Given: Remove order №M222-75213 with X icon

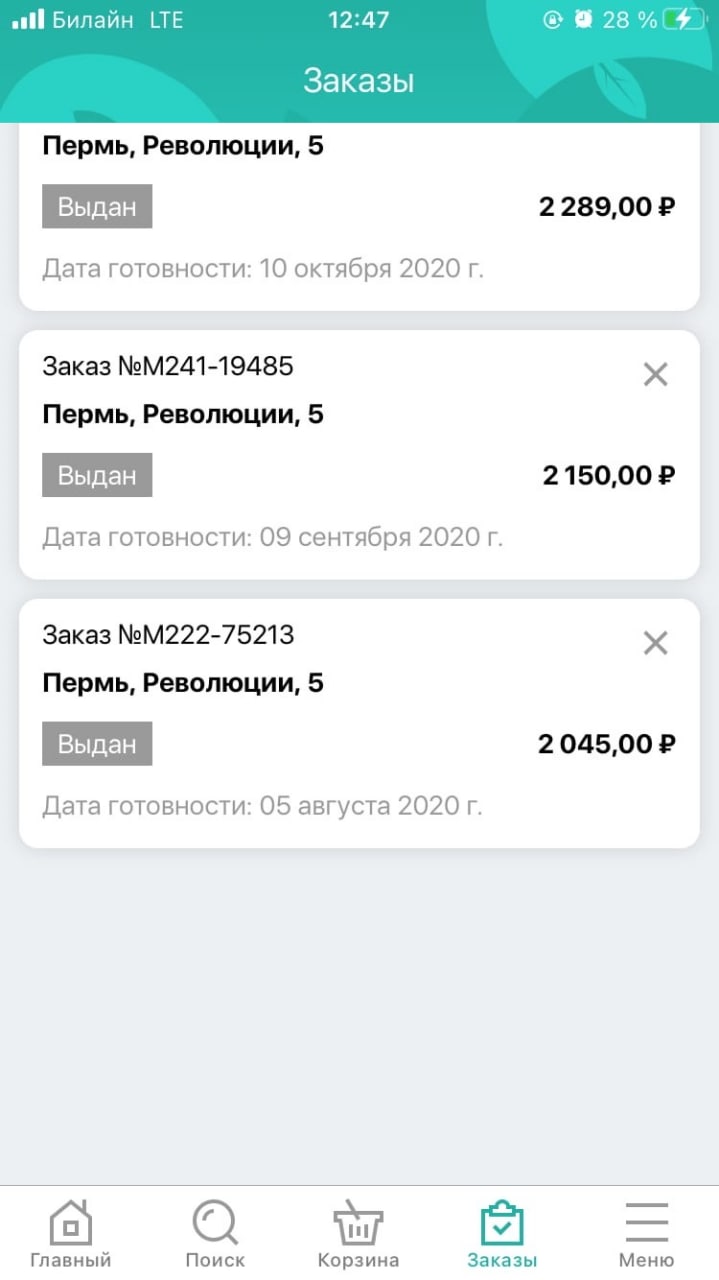Looking at the screenshot, I should pyautogui.click(x=655, y=643).
